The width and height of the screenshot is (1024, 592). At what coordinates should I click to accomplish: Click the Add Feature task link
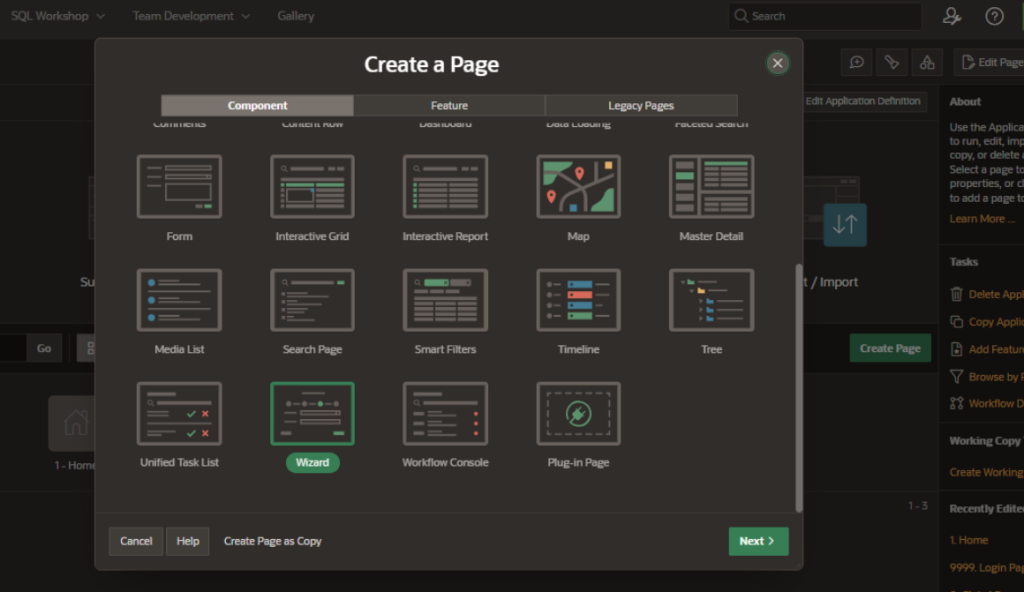point(996,349)
